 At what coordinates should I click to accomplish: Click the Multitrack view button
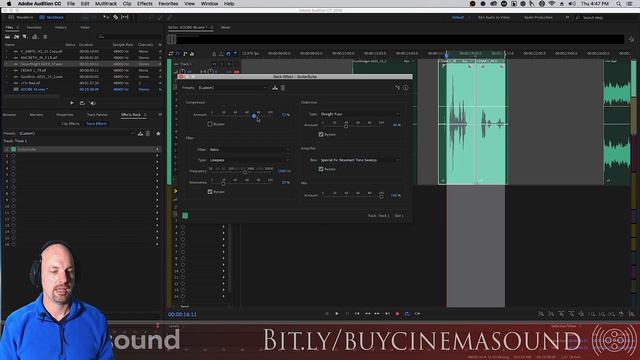51,18
